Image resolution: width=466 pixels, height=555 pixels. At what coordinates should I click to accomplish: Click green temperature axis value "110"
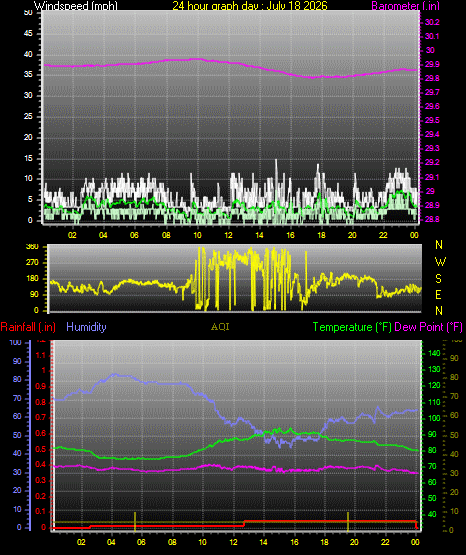tap(434, 402)
